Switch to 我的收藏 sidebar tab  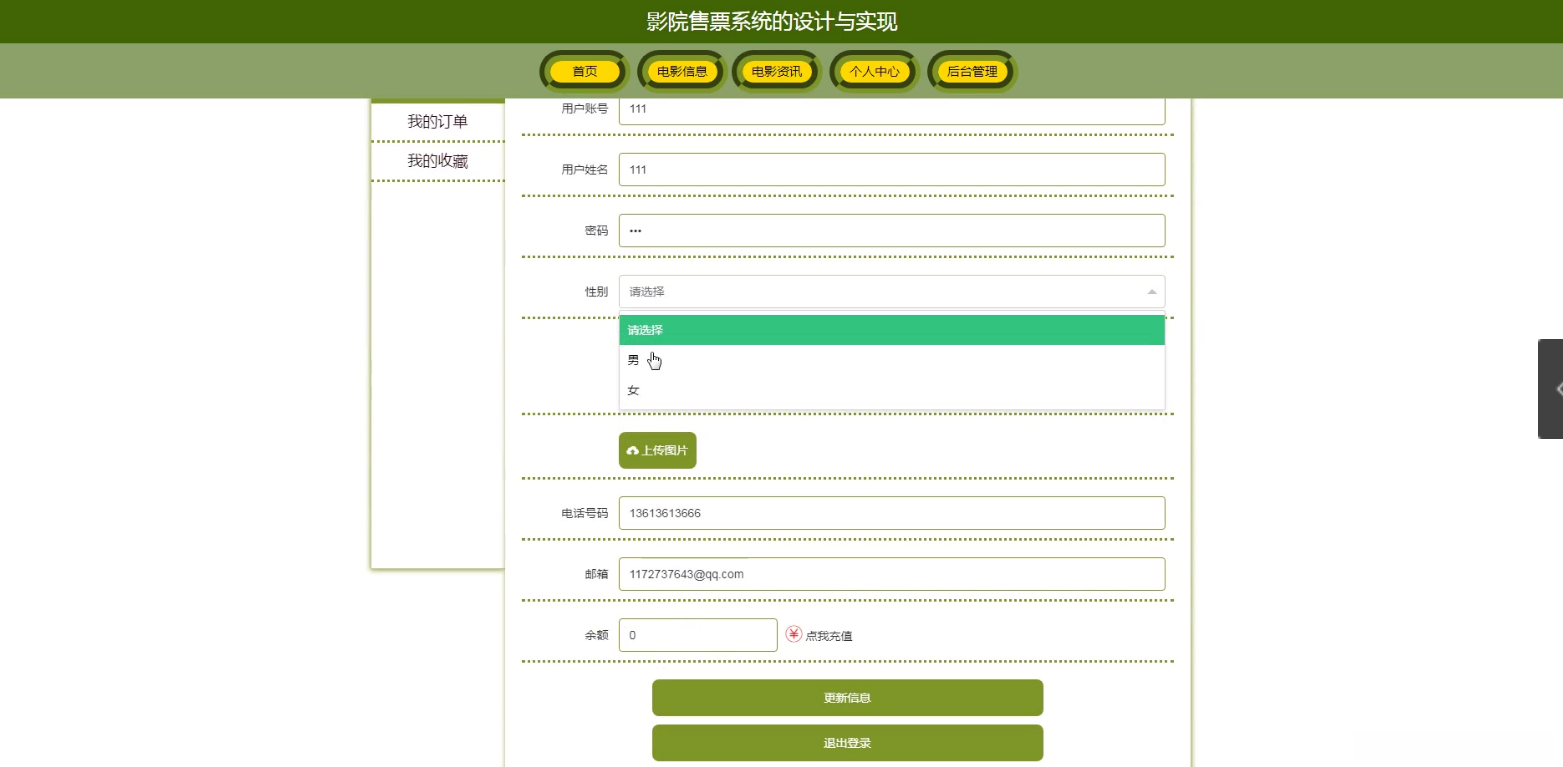click(438, 161)
